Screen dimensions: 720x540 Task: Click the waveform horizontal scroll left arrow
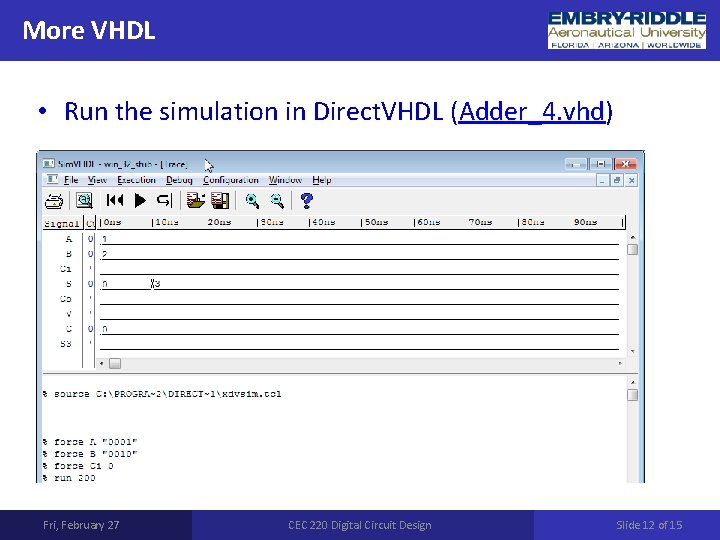click(x=102, y=364)
